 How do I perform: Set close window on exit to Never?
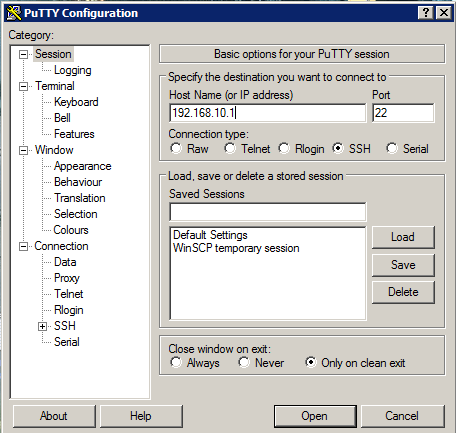point(244,362)
